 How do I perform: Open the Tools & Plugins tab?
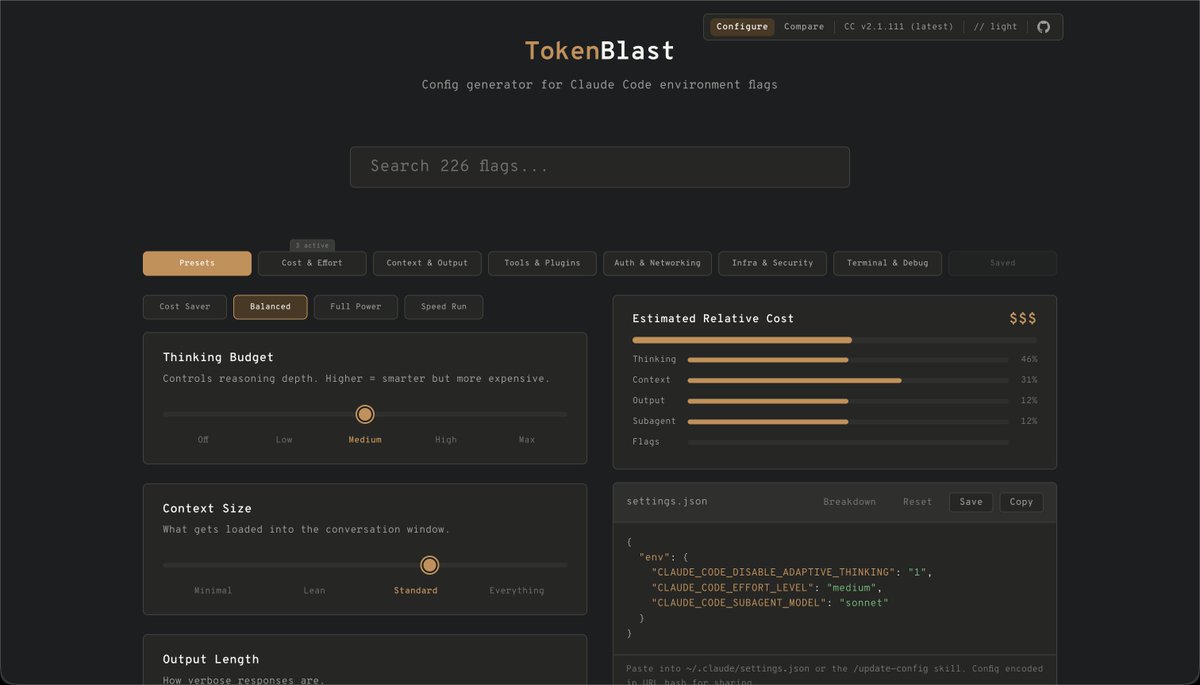(x=542, y=263)
